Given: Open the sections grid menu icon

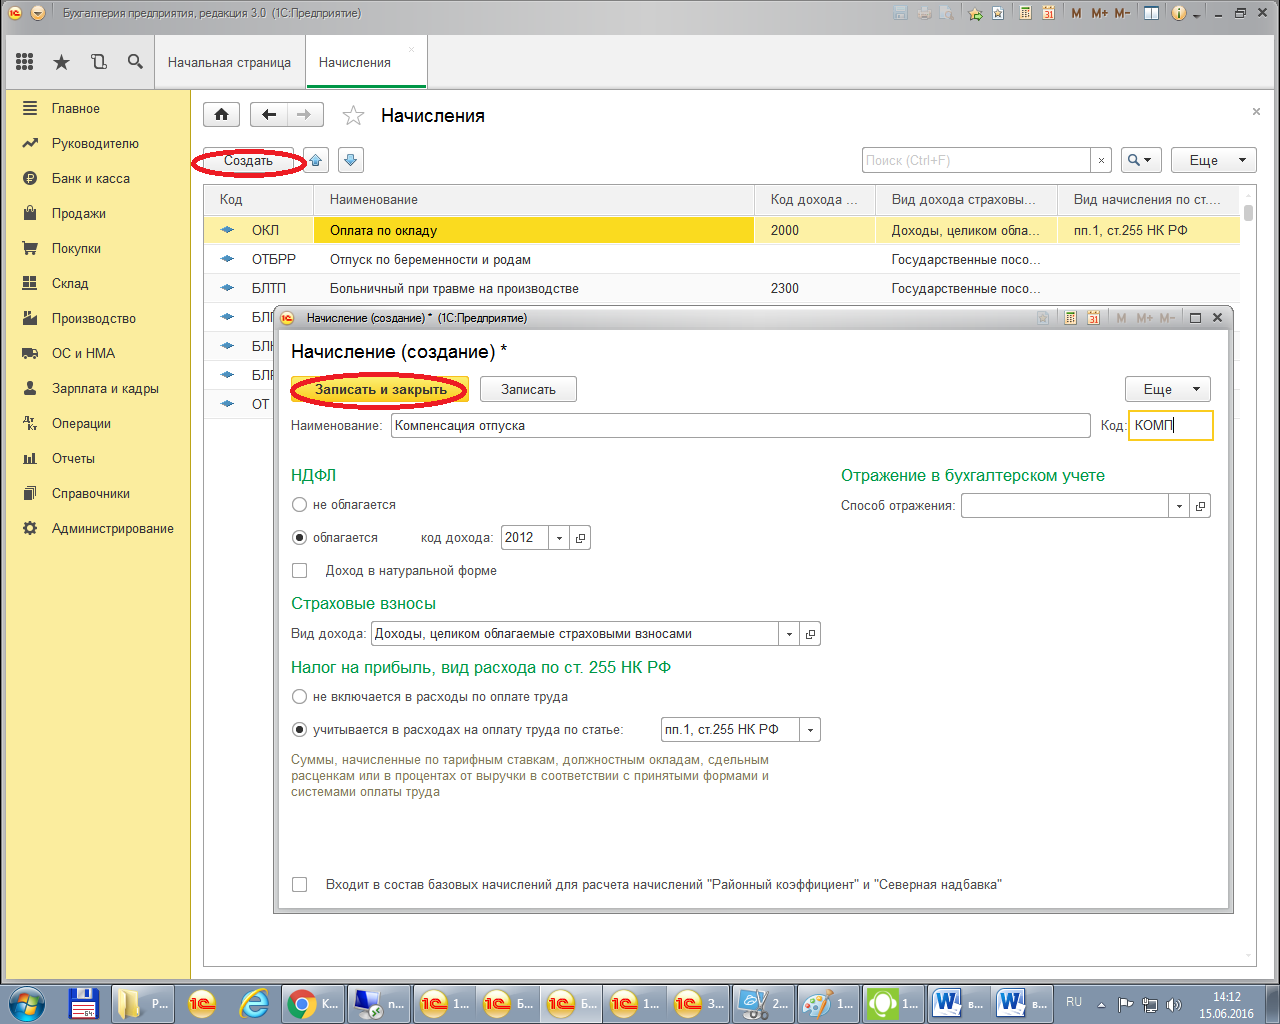Looking at the screenshot, I should (25, 62).
